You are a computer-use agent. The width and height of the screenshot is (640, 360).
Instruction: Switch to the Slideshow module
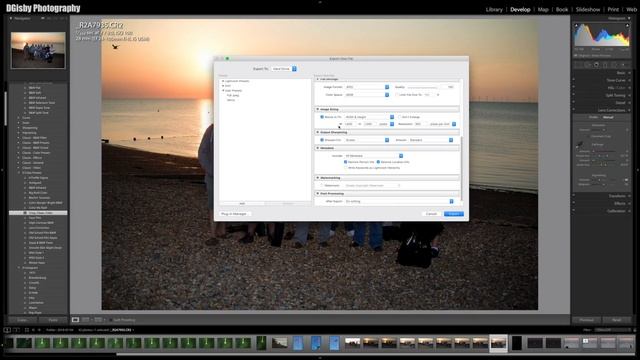click(588, 9)
